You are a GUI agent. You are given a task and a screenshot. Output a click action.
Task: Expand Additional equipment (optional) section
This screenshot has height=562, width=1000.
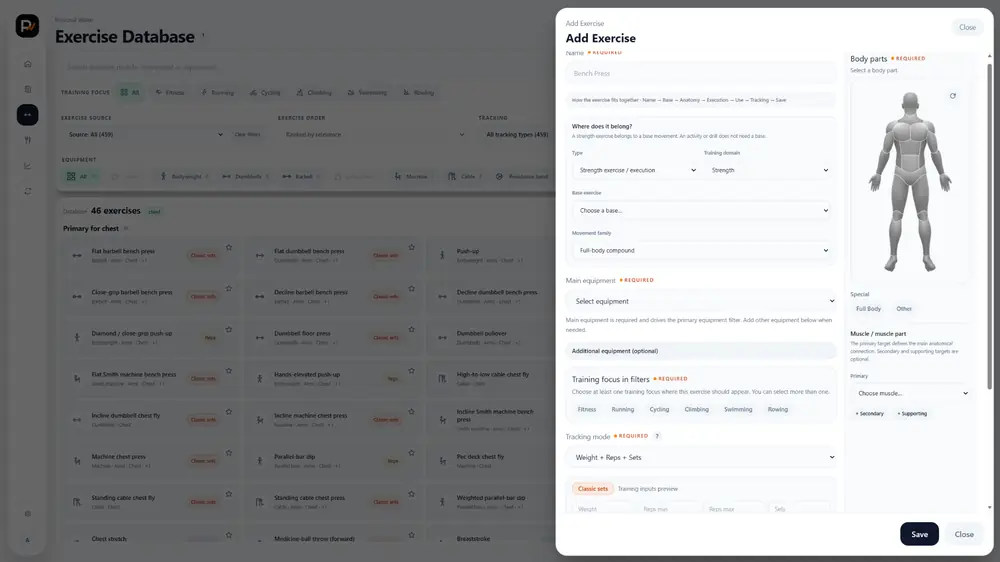[x=702, y=351]
